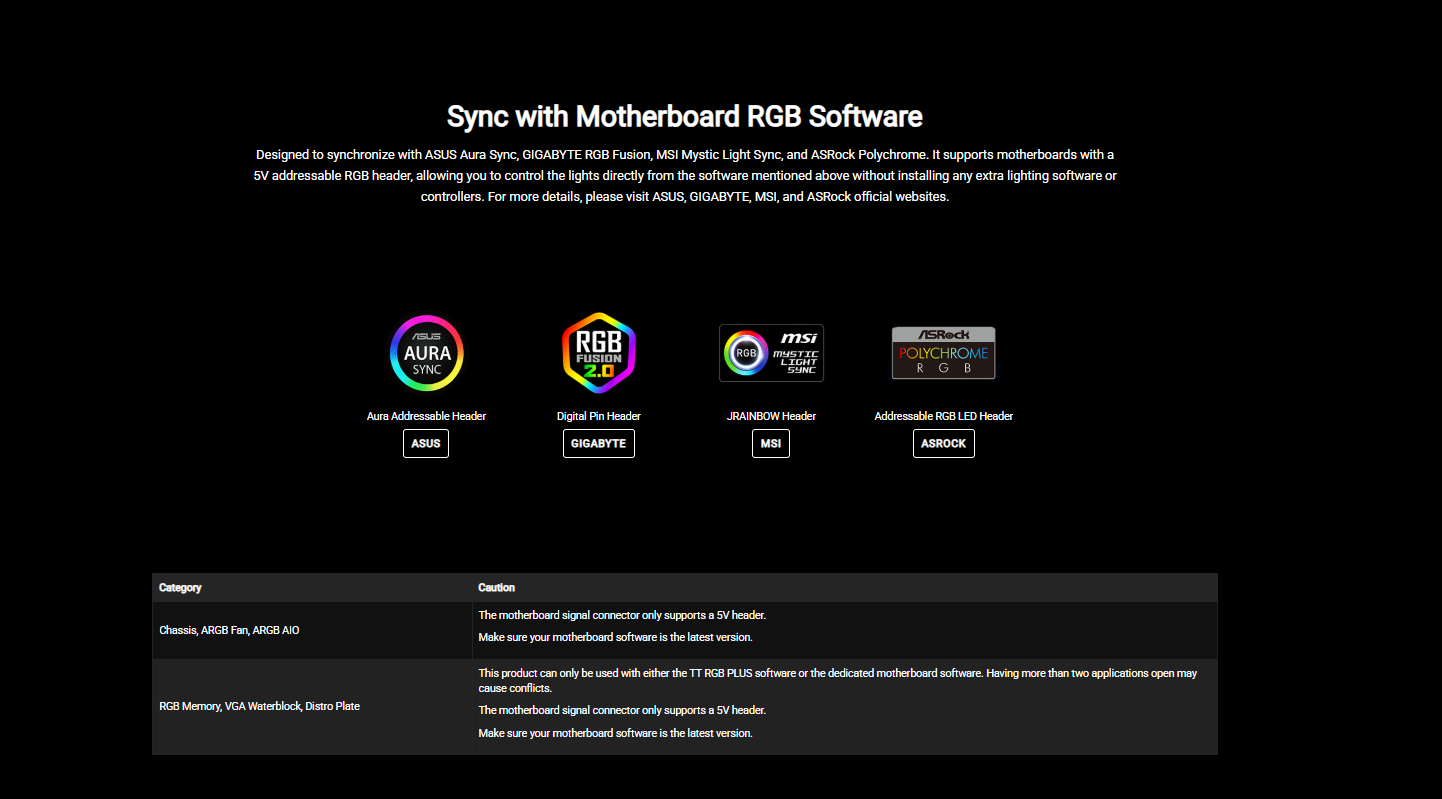1442x799 pixels.
Task: Click the JRAINBOW Header caption
Action: [770, 416]
